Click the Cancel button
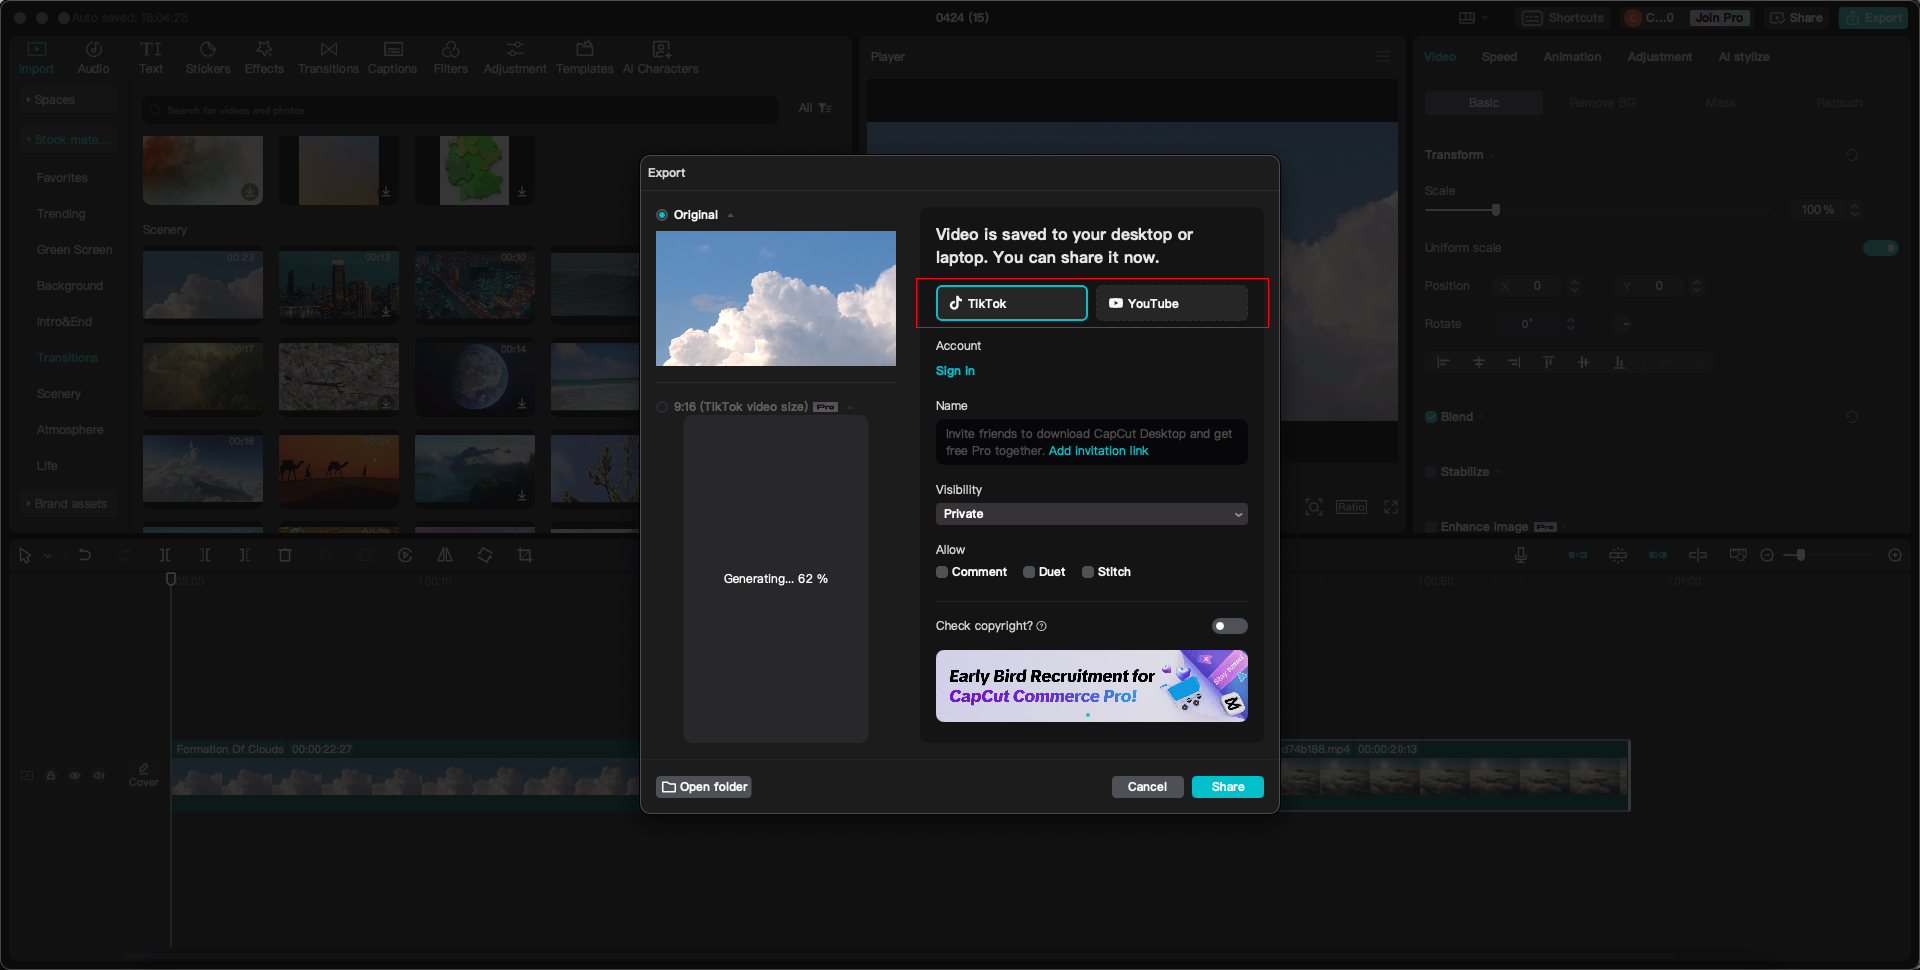 coord(1147,787)
